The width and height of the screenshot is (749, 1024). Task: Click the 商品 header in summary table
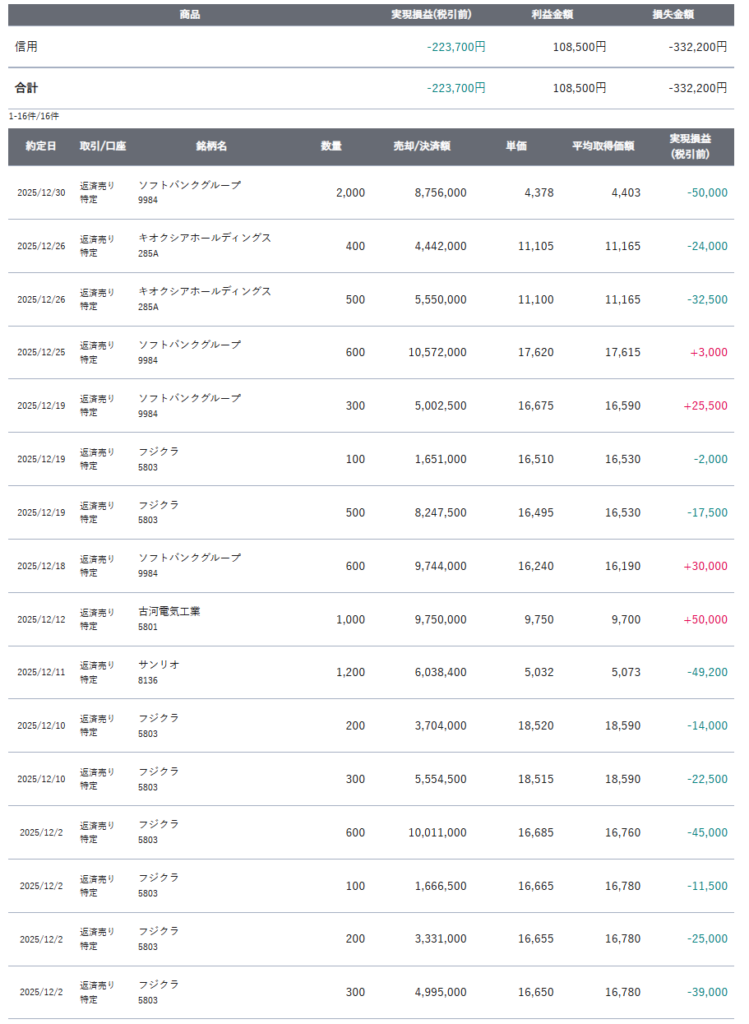click(x=189, y=15)
